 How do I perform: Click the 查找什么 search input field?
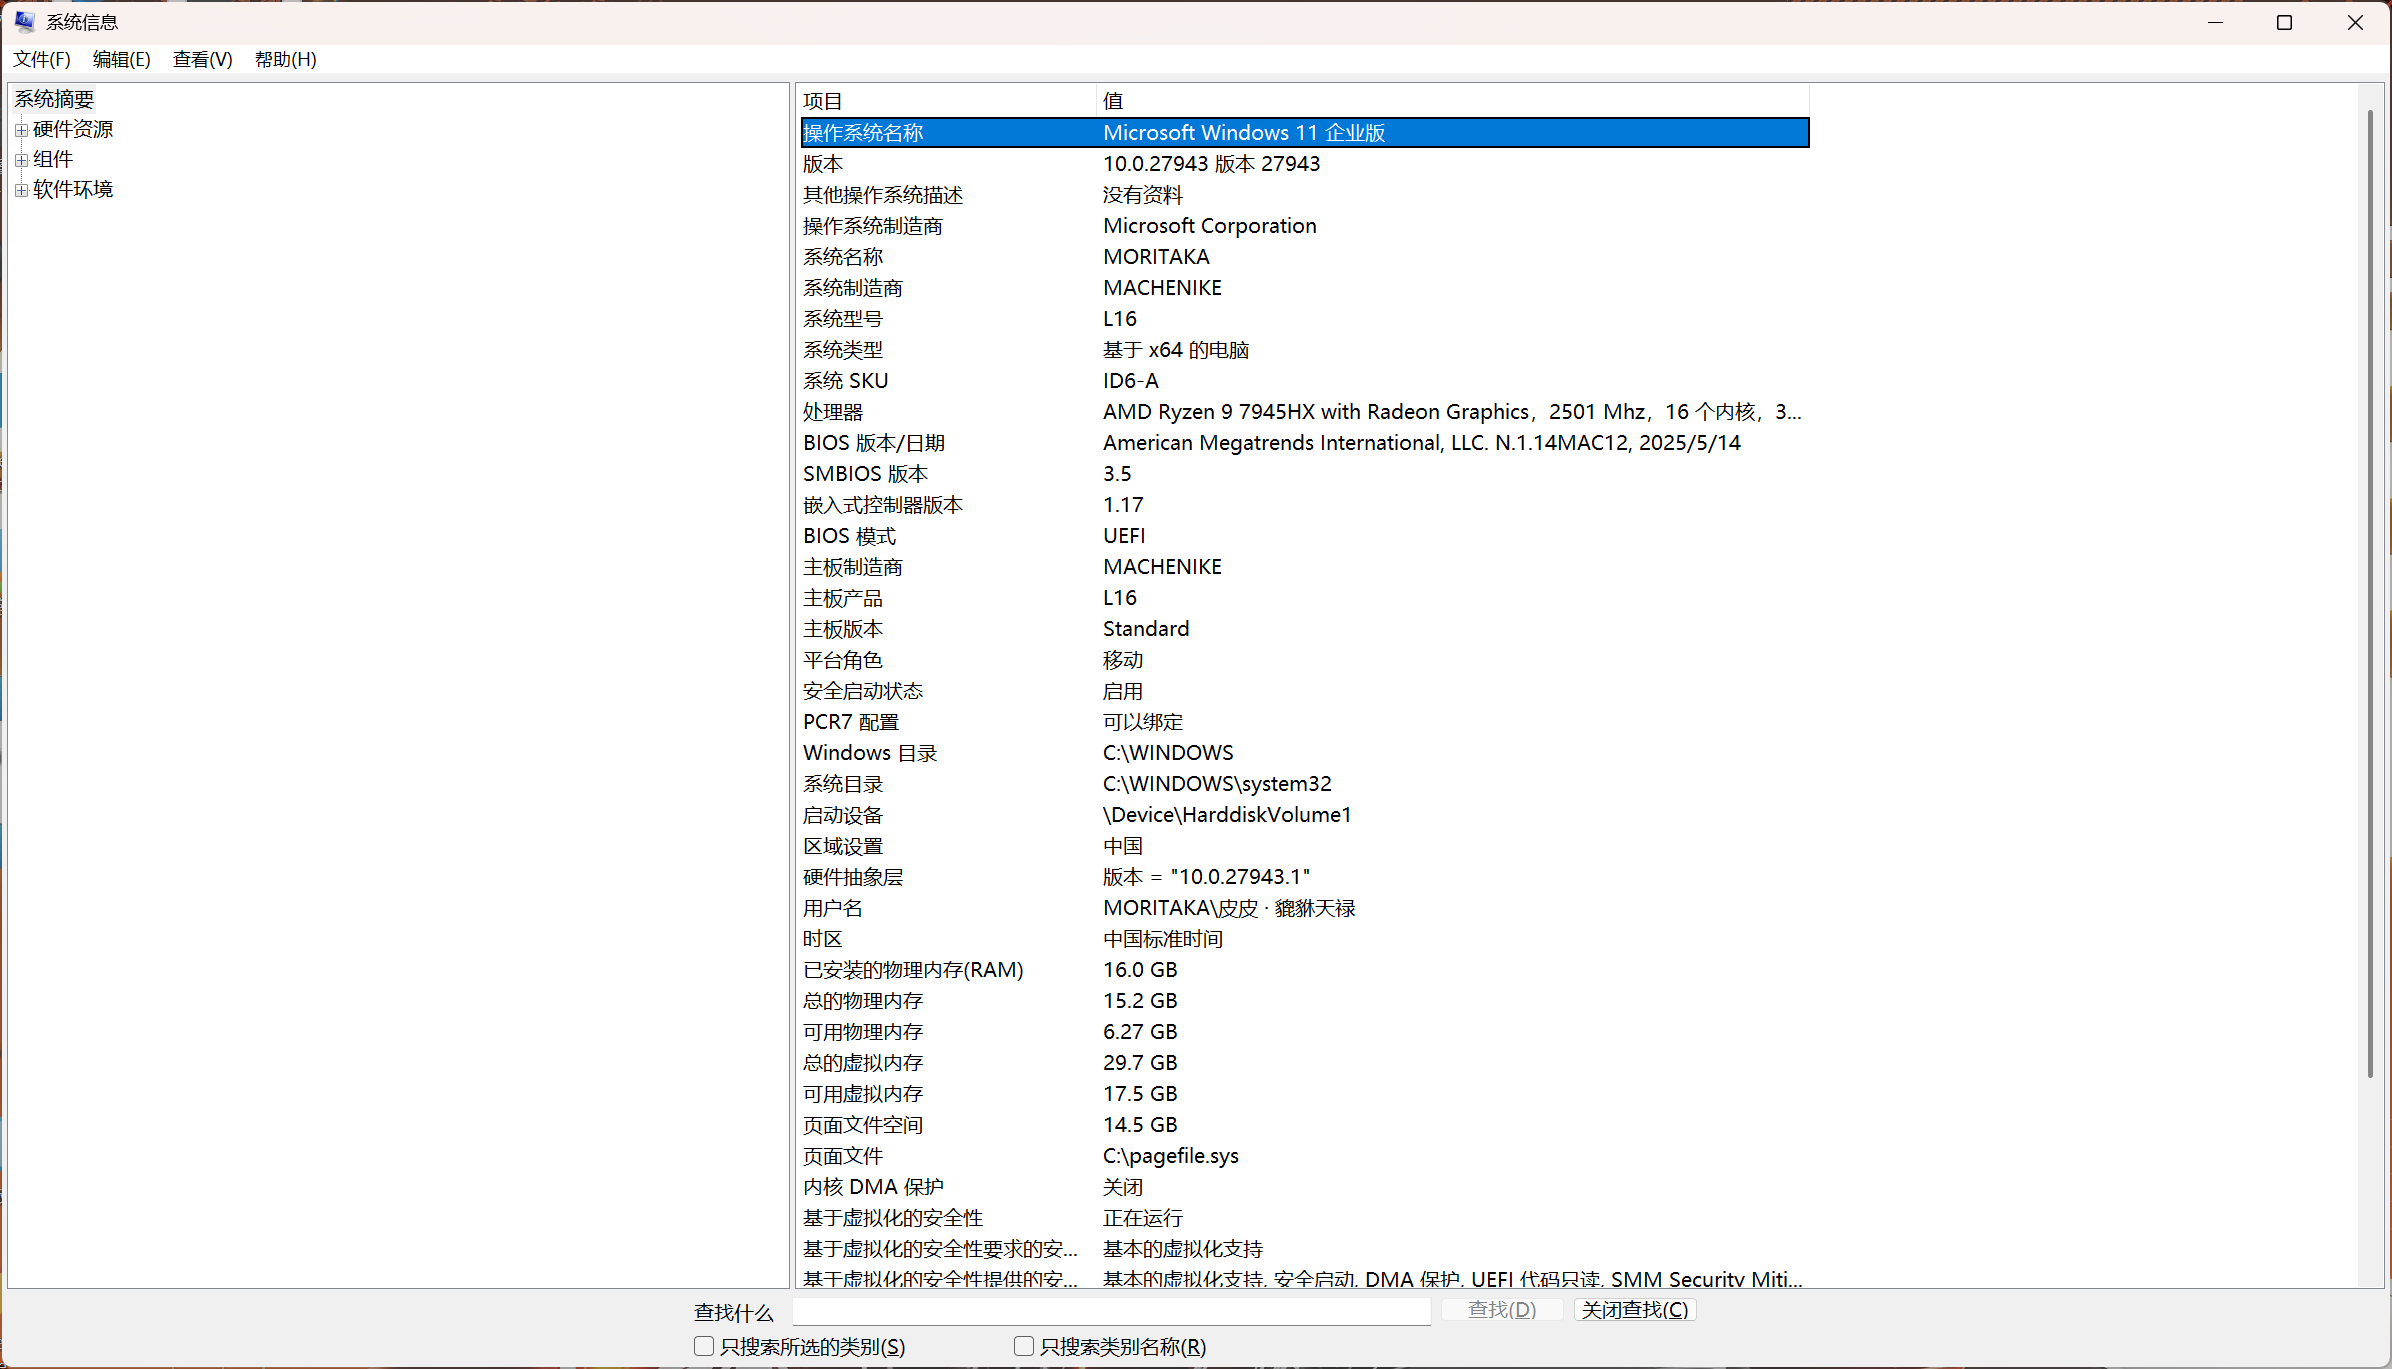coord(1110,1311)
